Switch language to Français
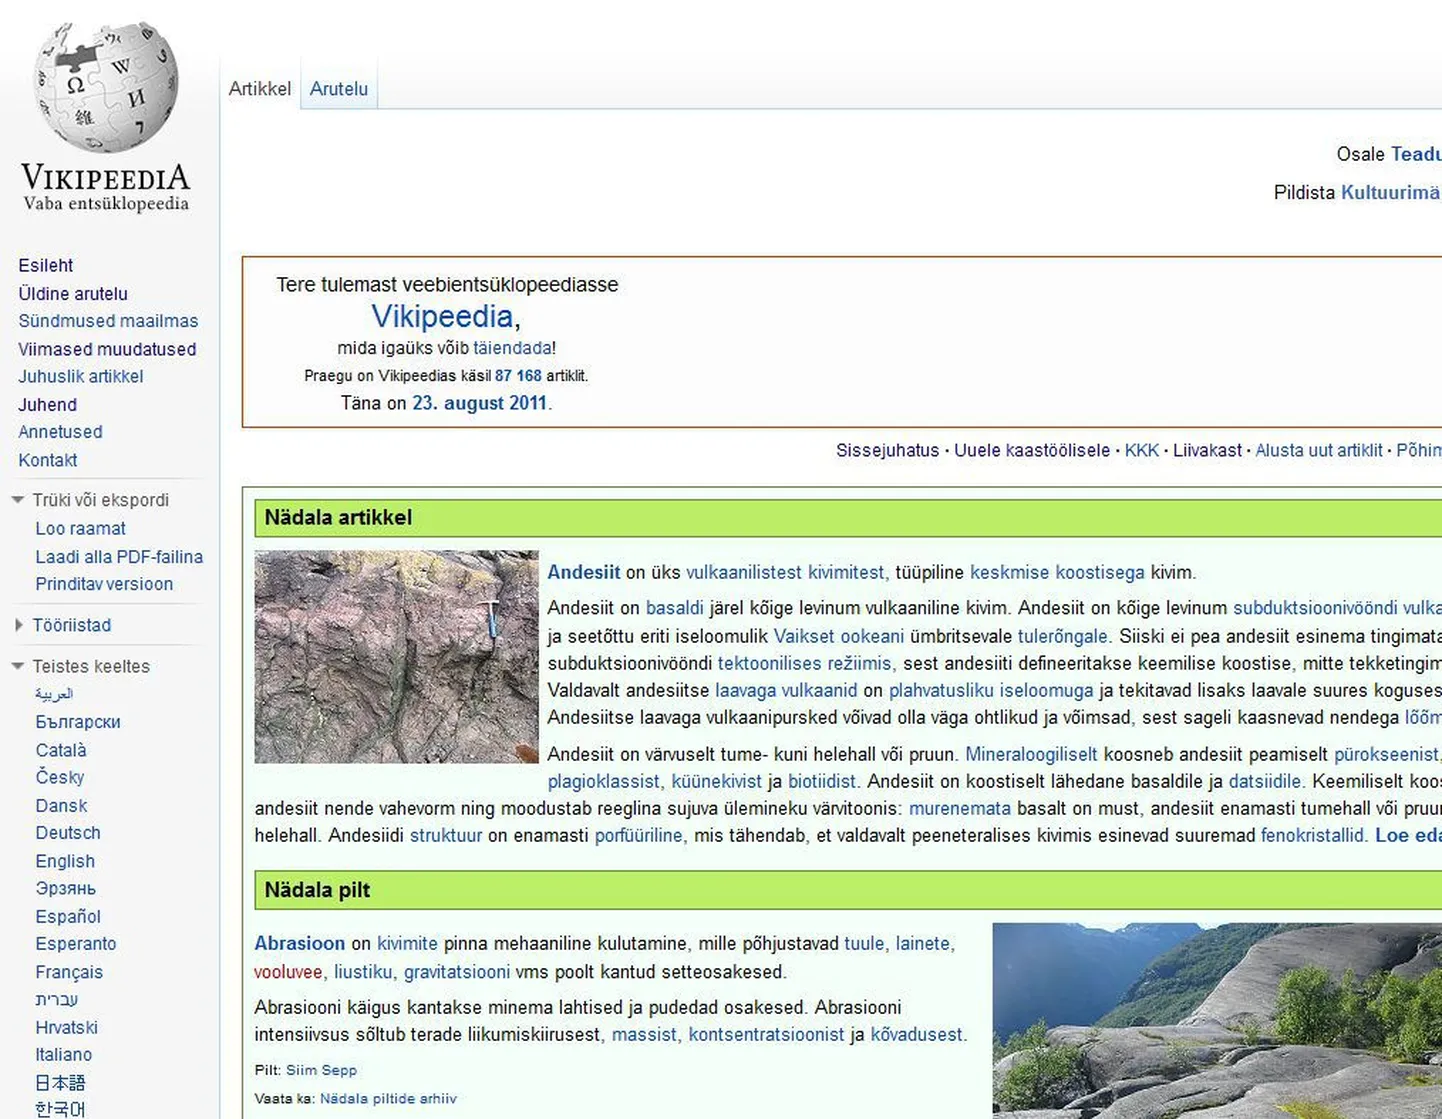 69,972
